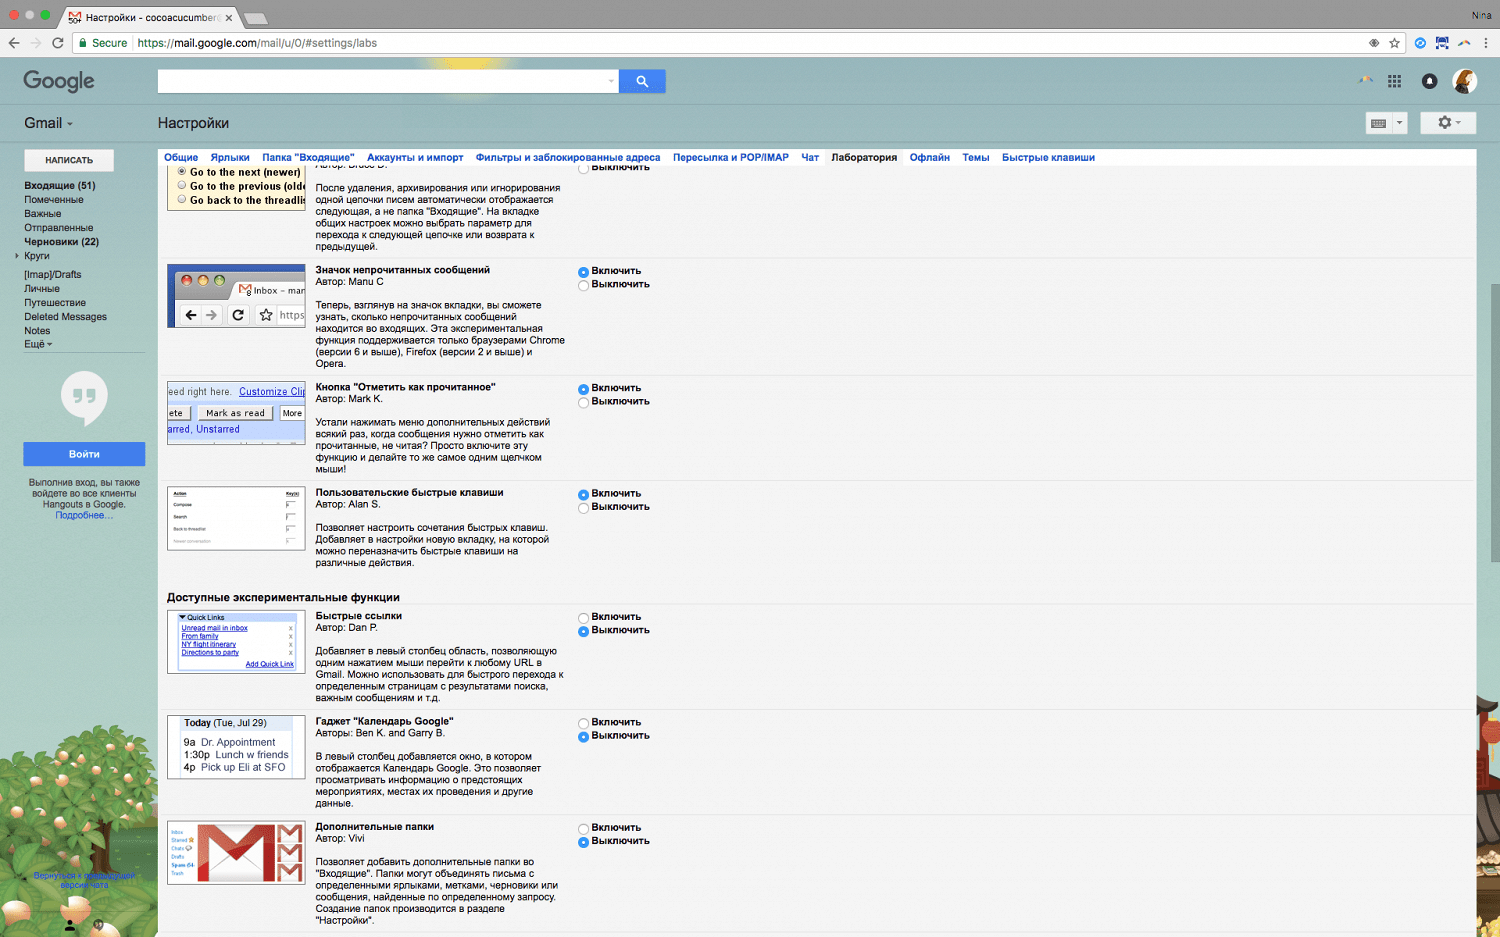
Task: Close the Настройки browser tab
Action: coord(228,18)
